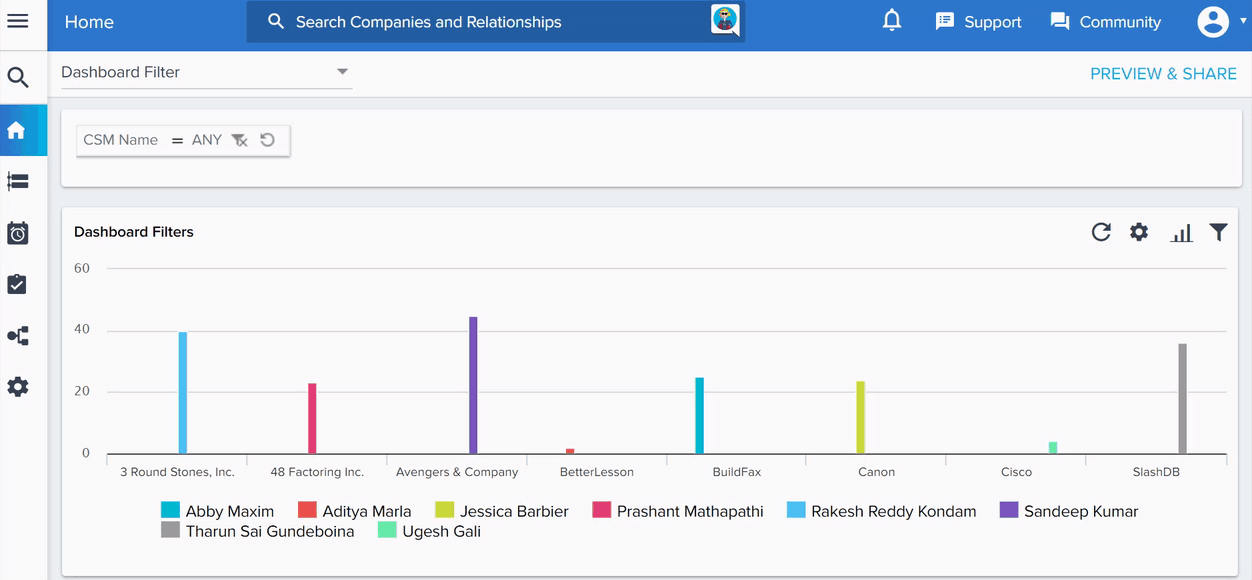Toggle Jessica Barbier legend series

click(502, 511)
